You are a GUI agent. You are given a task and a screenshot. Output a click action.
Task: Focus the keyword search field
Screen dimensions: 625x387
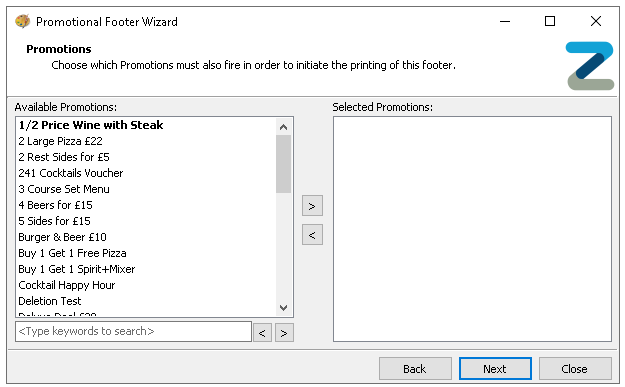133,332
